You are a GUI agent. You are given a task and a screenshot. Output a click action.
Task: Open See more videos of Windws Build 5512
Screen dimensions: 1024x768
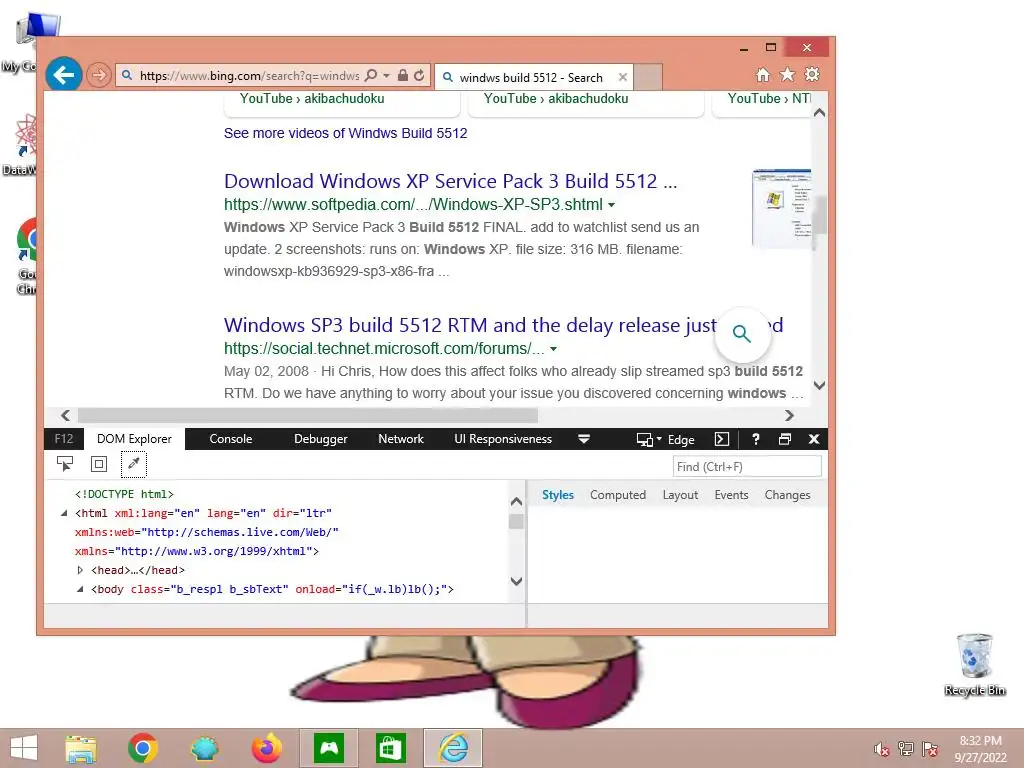(345, 133)
